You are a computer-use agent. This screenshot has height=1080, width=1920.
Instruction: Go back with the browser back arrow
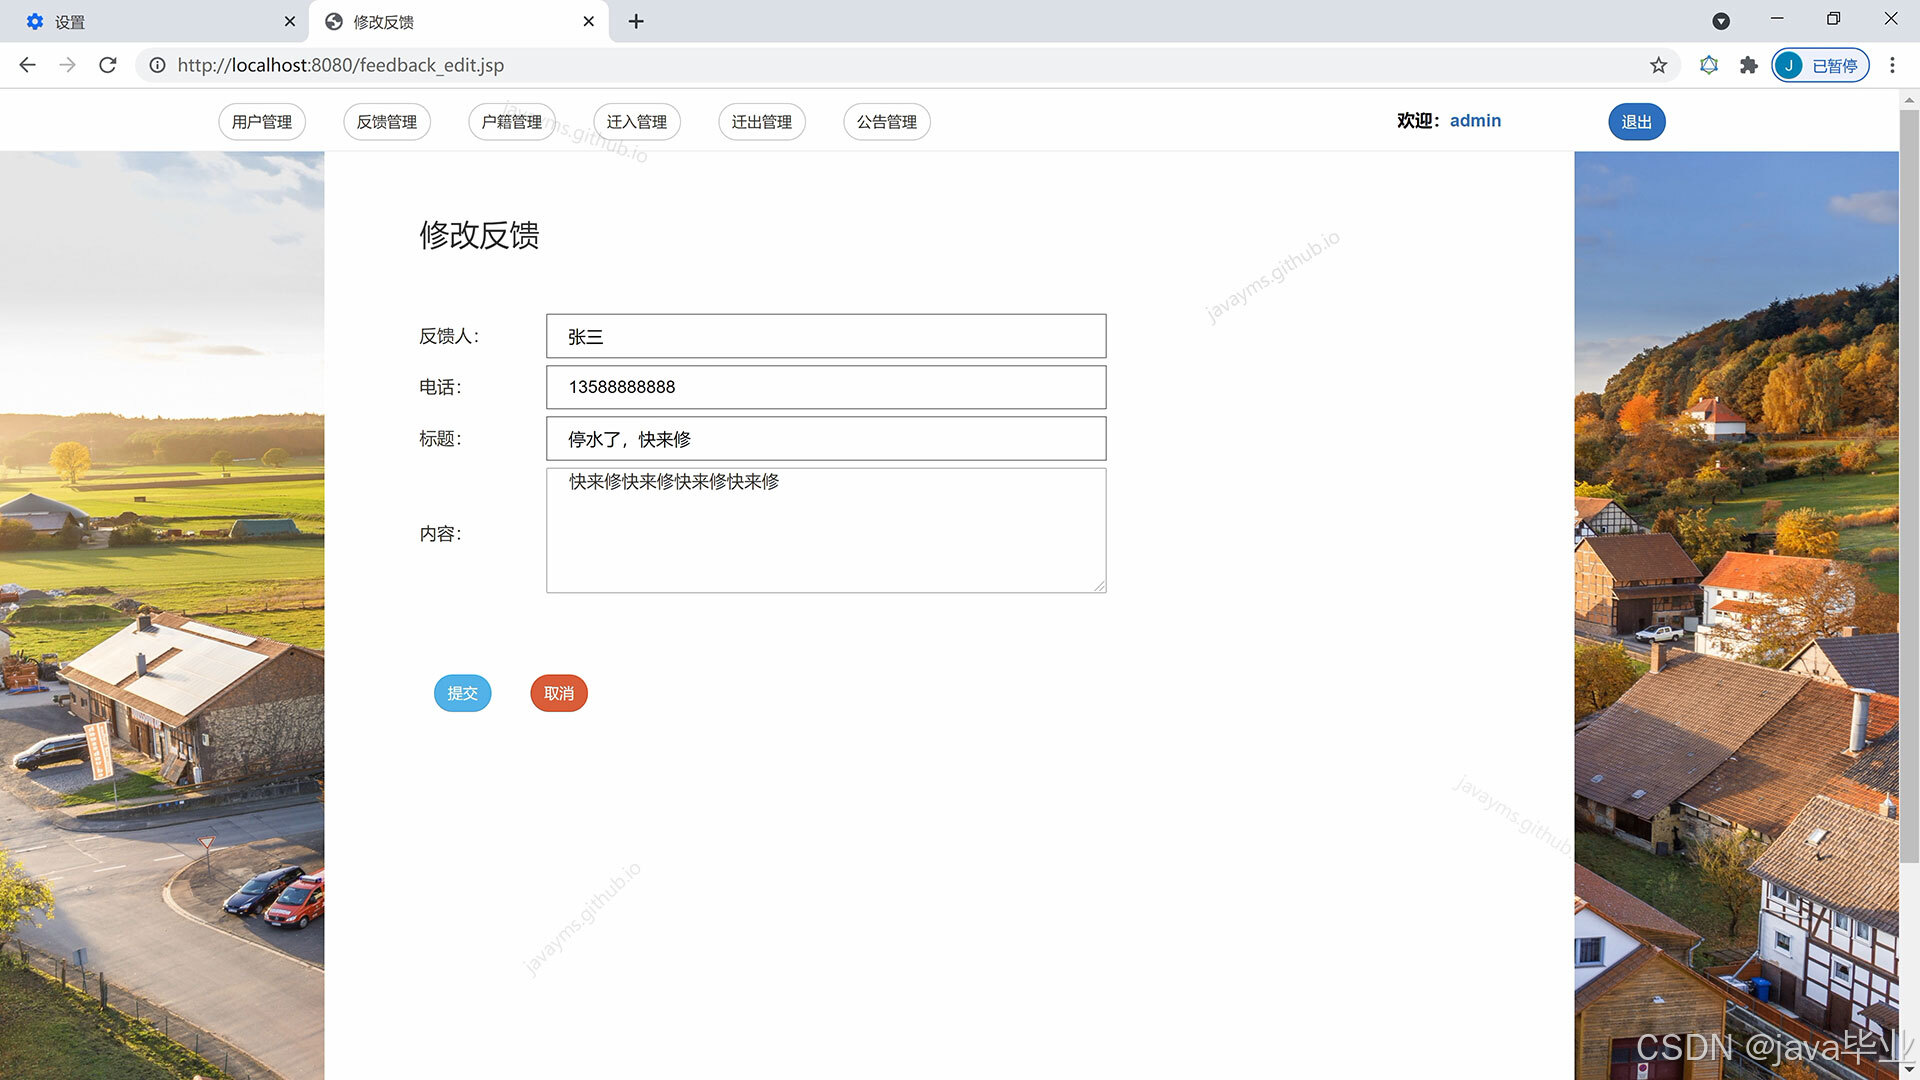click(27, 65)
